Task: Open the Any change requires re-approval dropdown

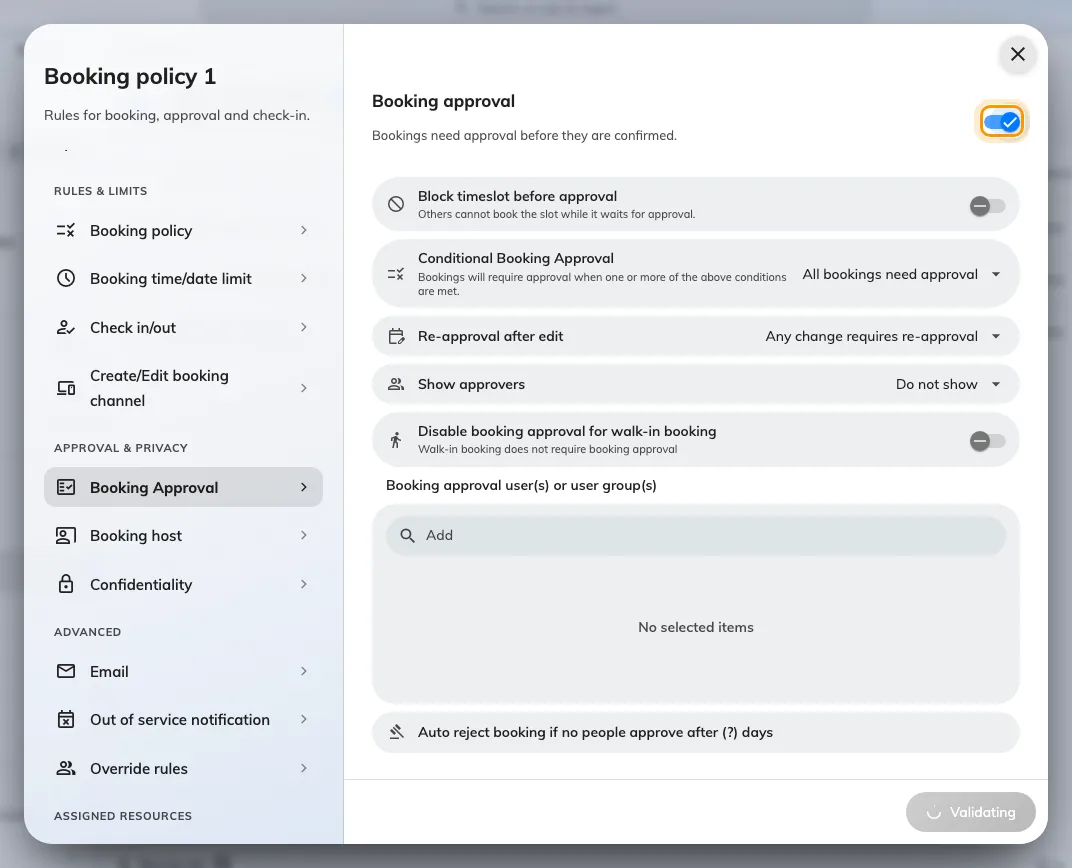Action: [883, 336]
